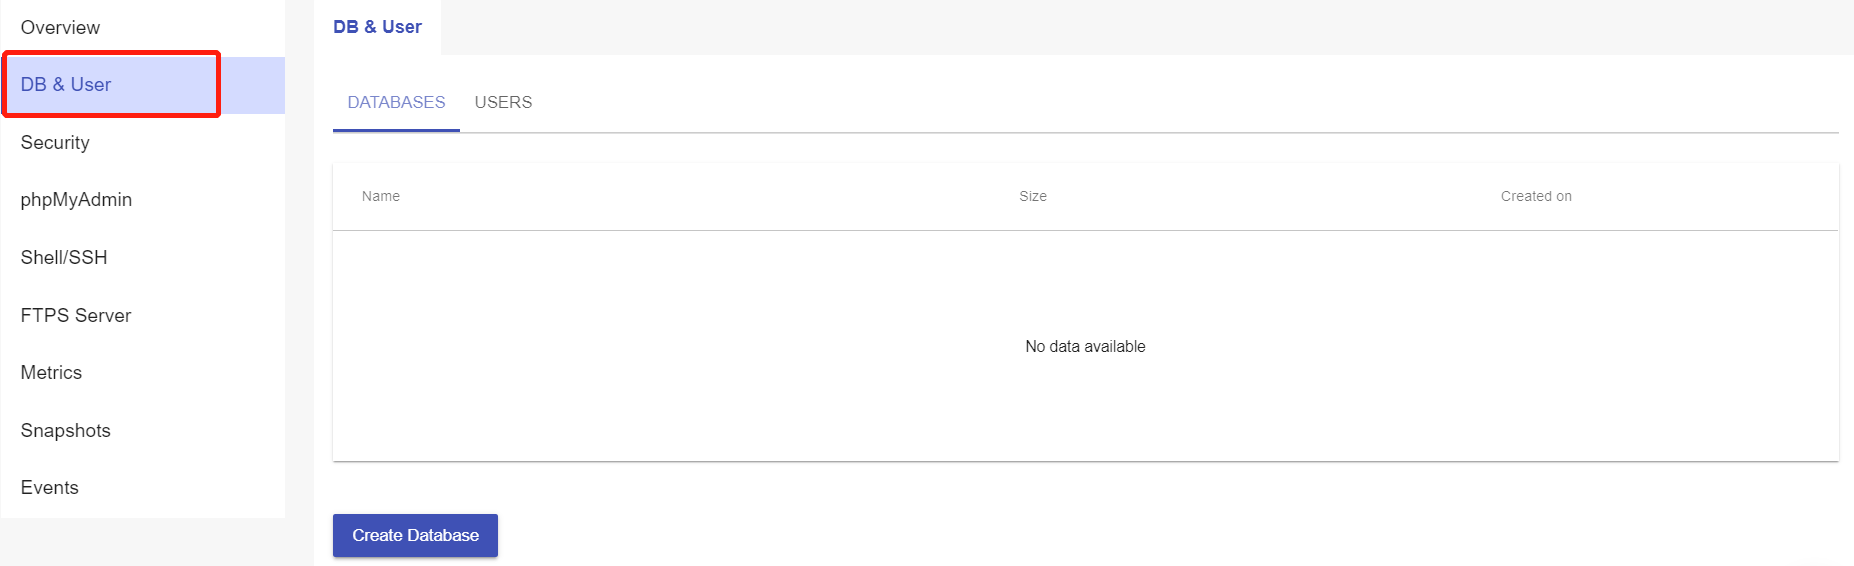The image size is (1854, 566).
Task: Open the Snapshots section
Action: coord(66,431)
